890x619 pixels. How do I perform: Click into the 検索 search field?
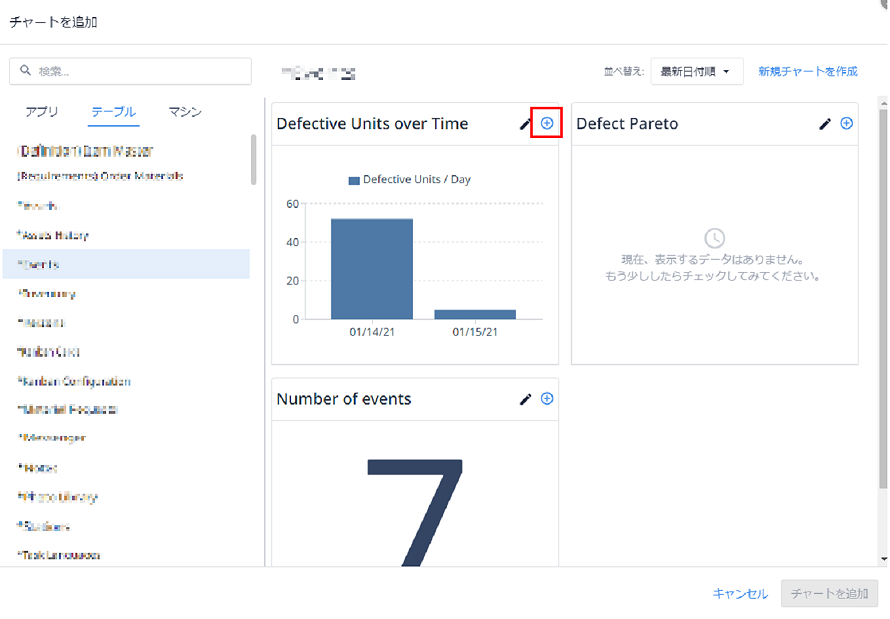click(131, 71)
